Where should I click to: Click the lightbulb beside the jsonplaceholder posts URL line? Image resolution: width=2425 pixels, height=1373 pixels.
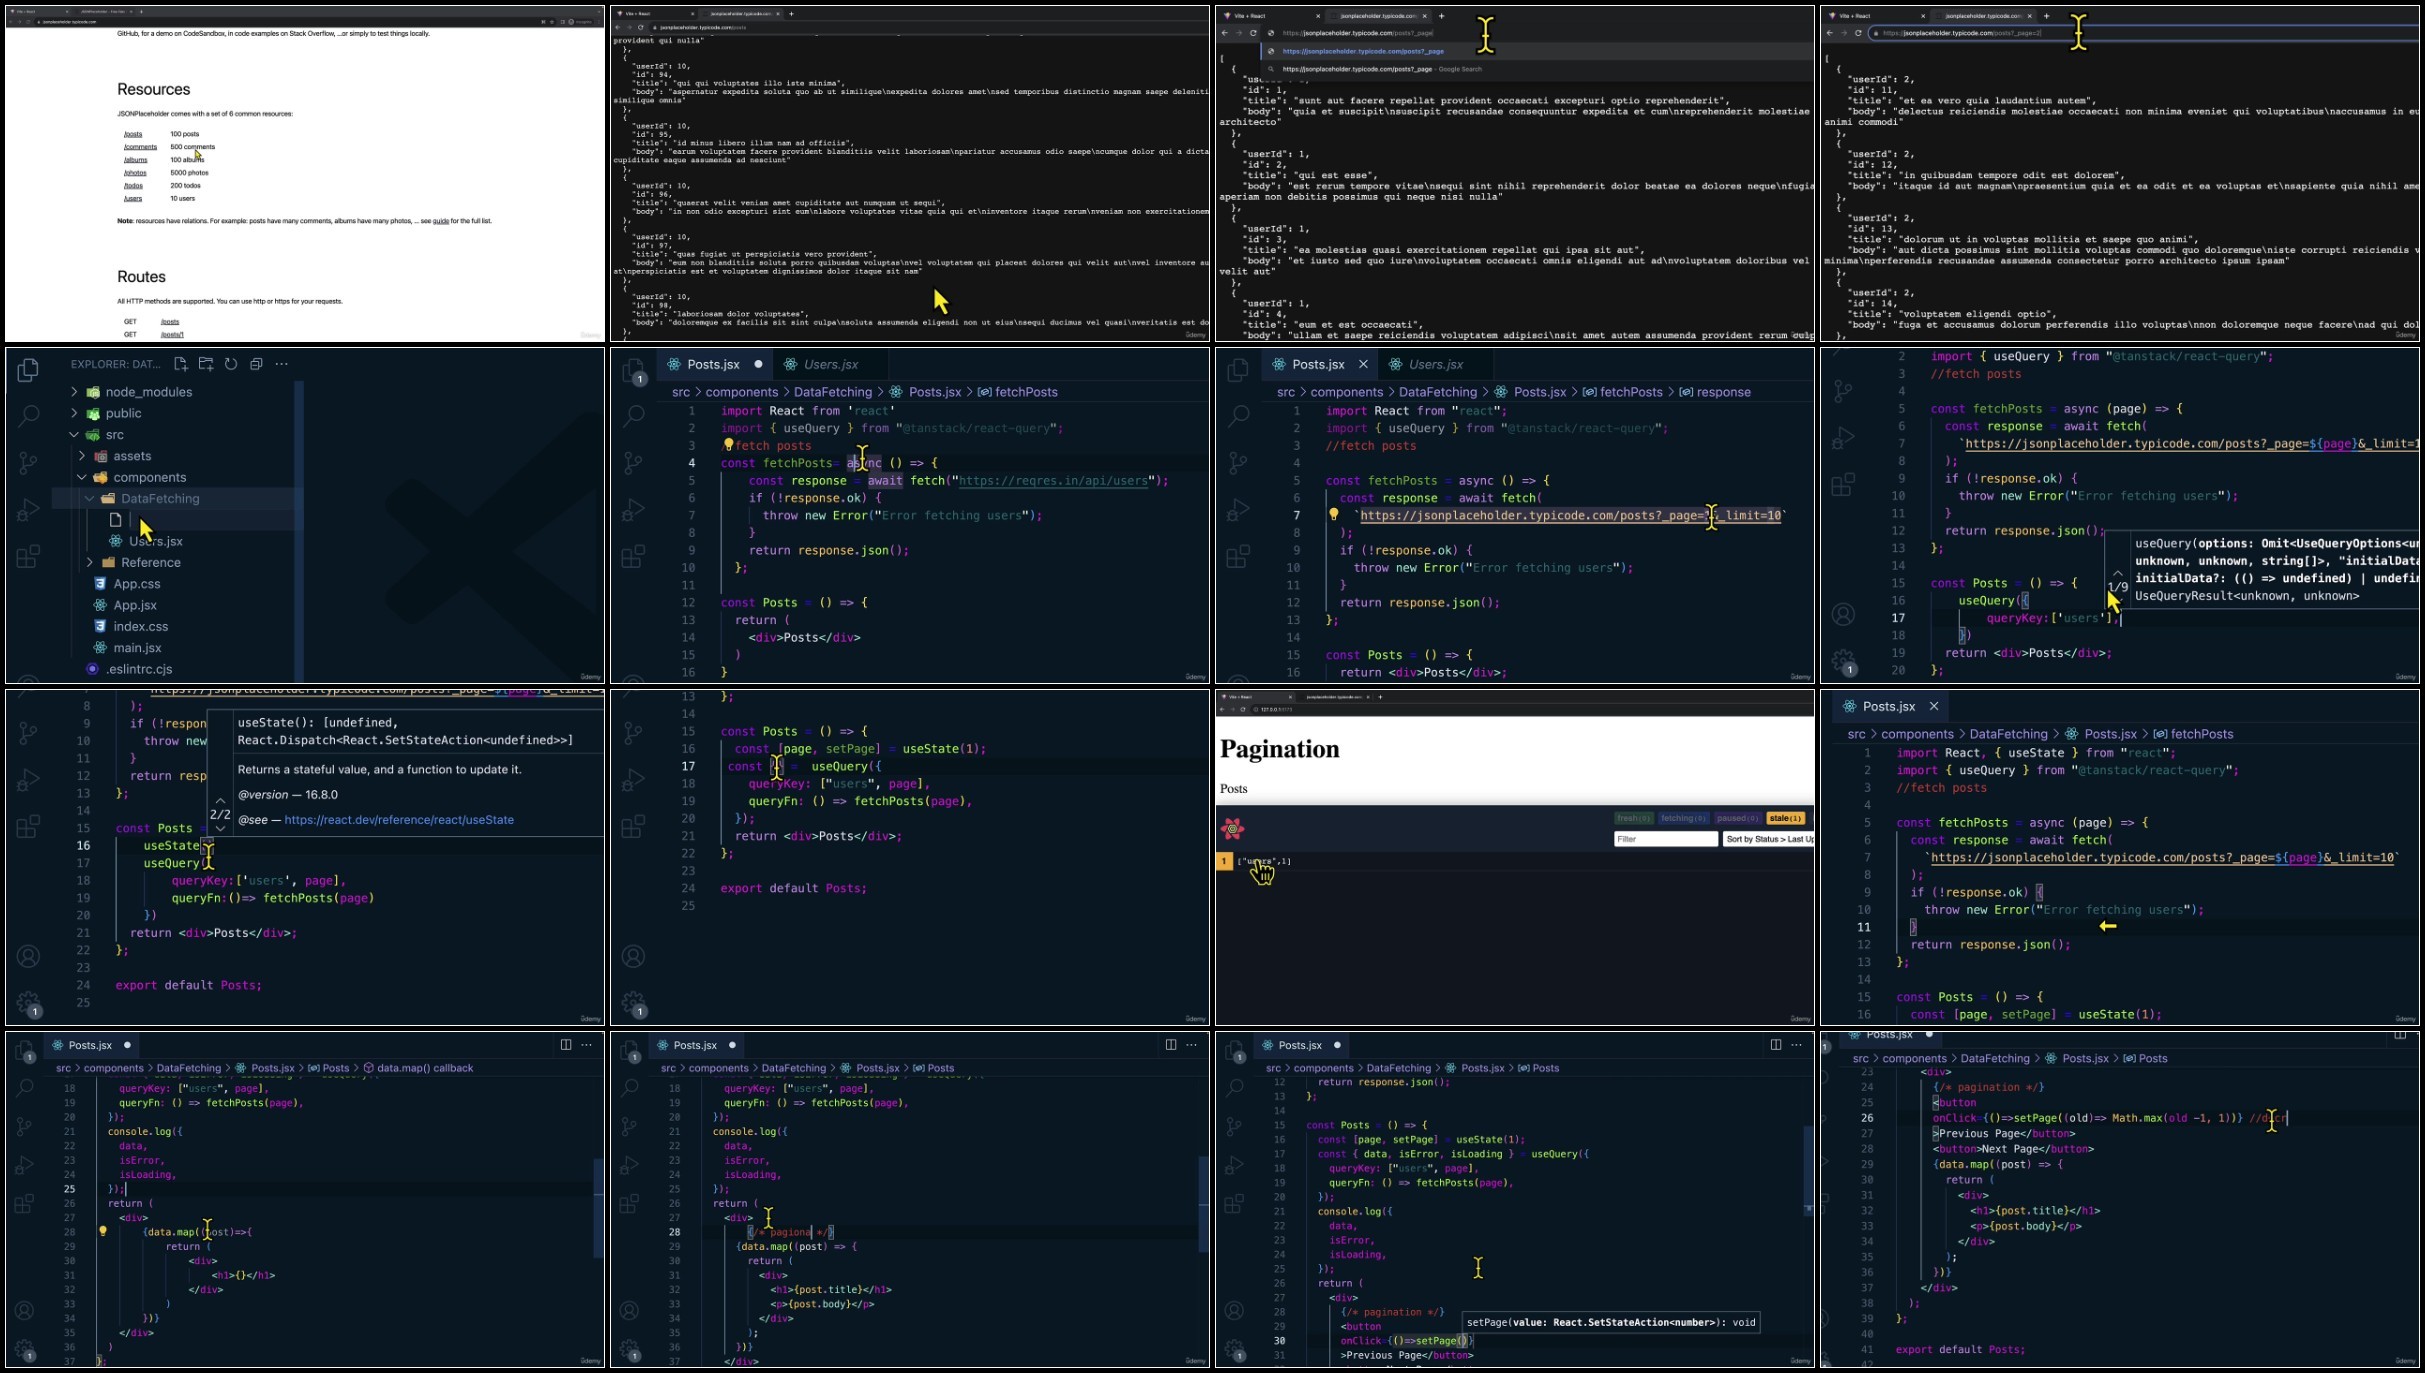tap(1333, 515)
